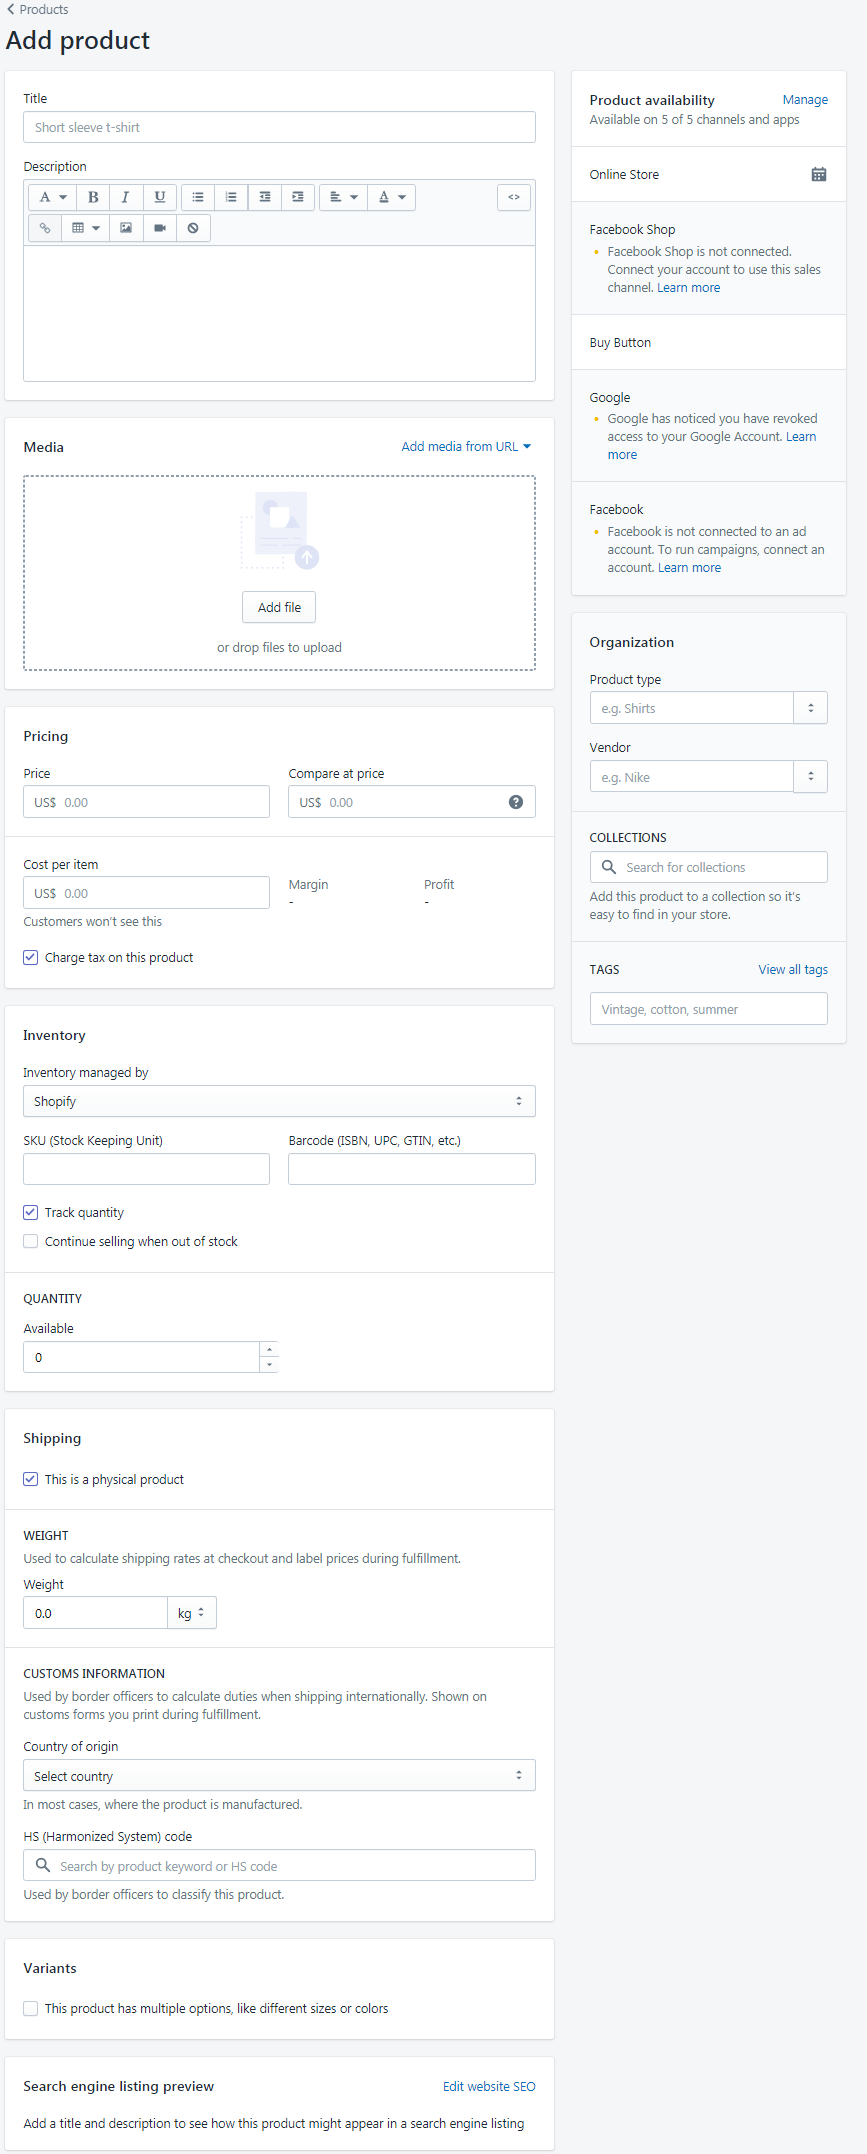The height and width of the screenshot is (2154, 867).
Task: Enable Continue selling when out of stock
Action: pos(31,1241)
